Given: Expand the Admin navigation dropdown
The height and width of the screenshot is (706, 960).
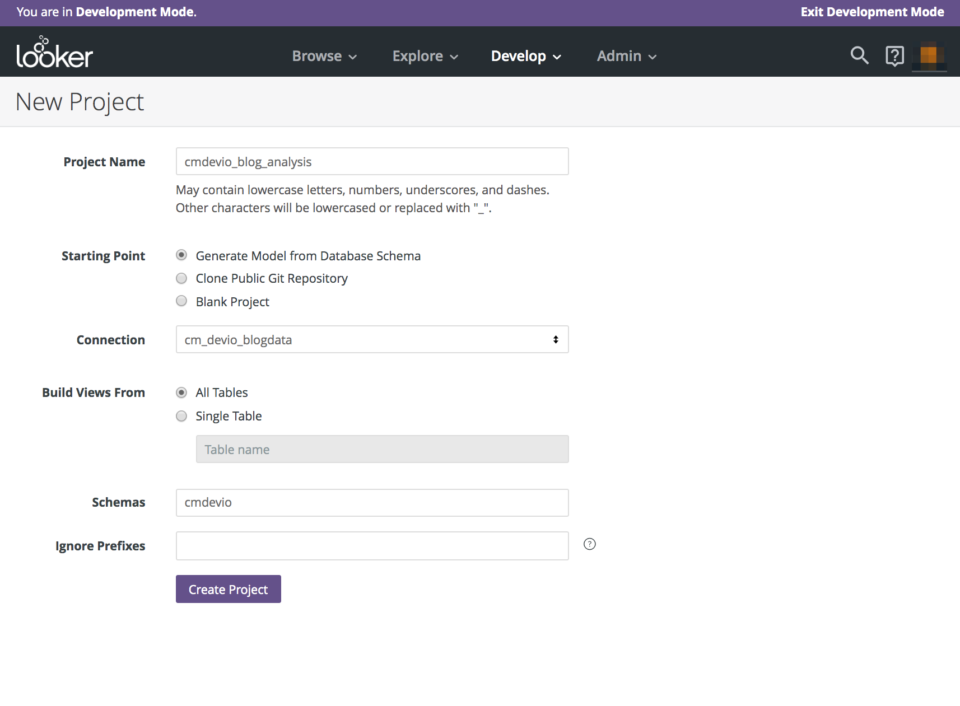Looking at the screenshot, I should 626,56.
